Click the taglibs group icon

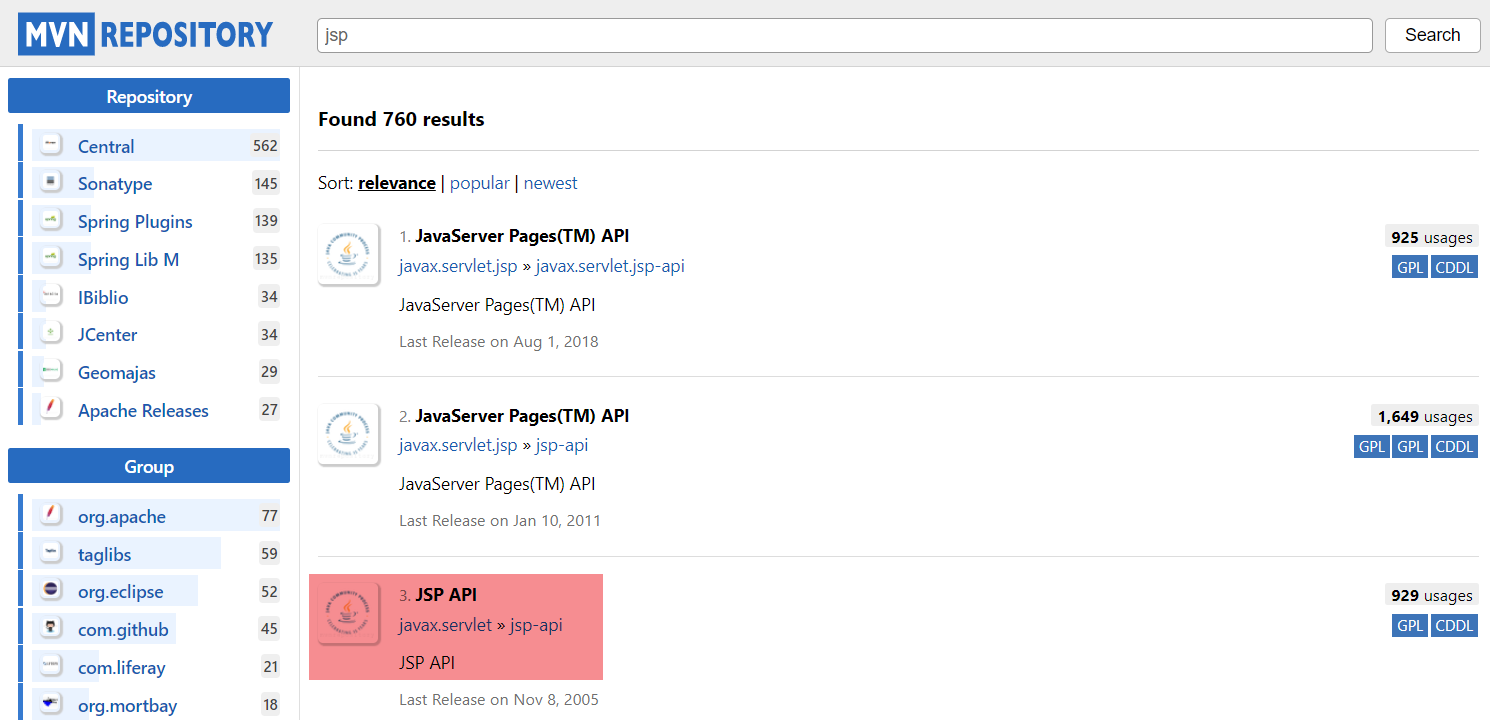tap(52, 554)
